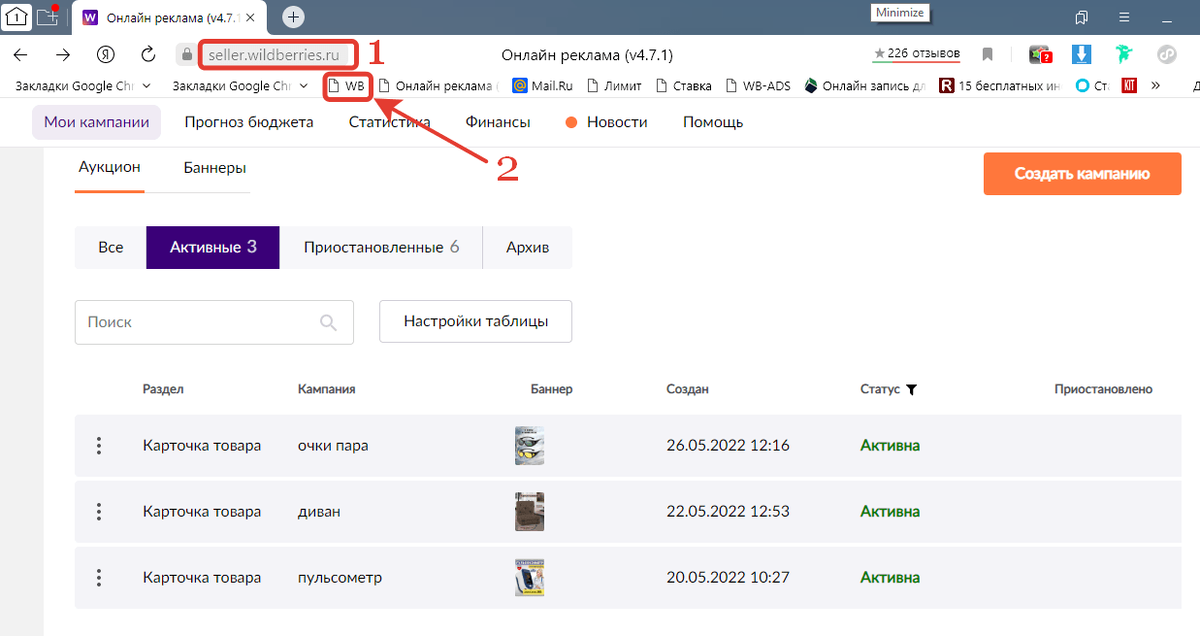Click the date 26.05.2022 12:16
This screenshot has height=636, width=1200.
point(728,446)
